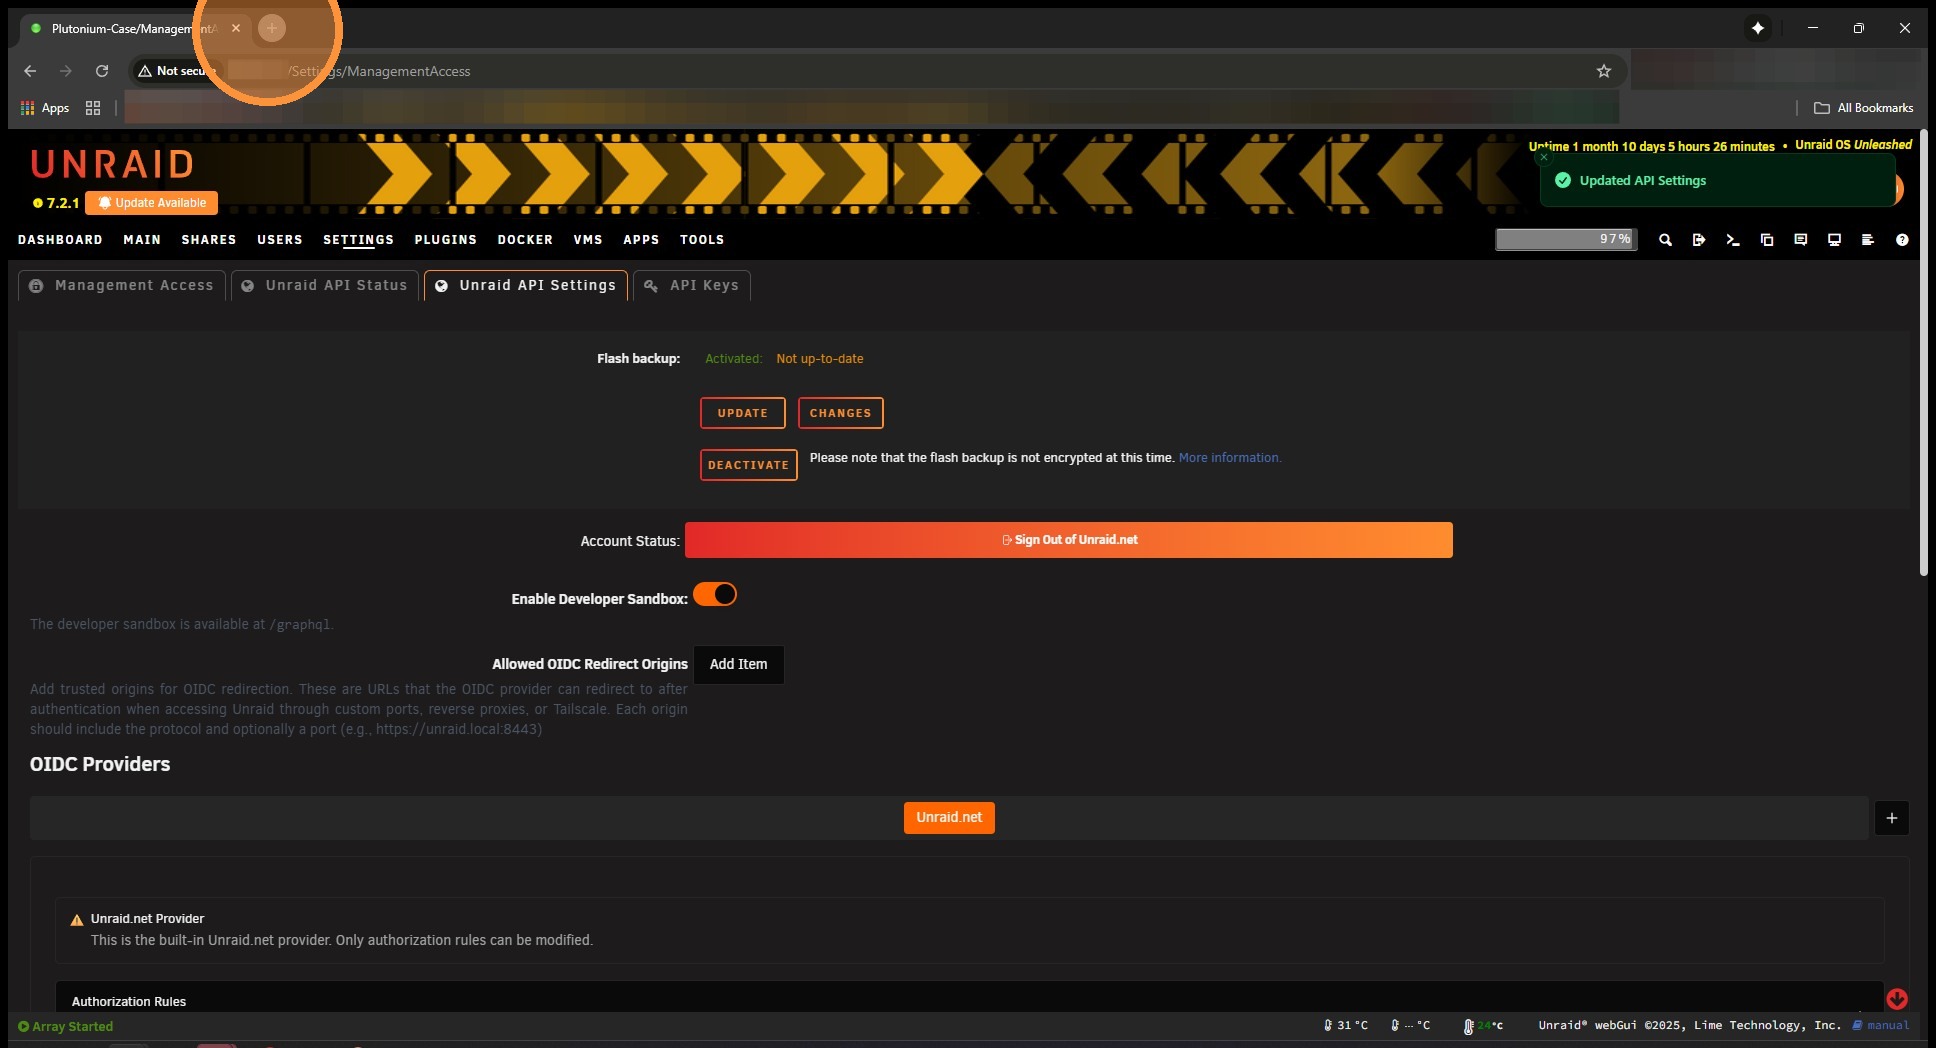
Task: Click the 31 °C temperature status icon
Action: point(1328,1026)
